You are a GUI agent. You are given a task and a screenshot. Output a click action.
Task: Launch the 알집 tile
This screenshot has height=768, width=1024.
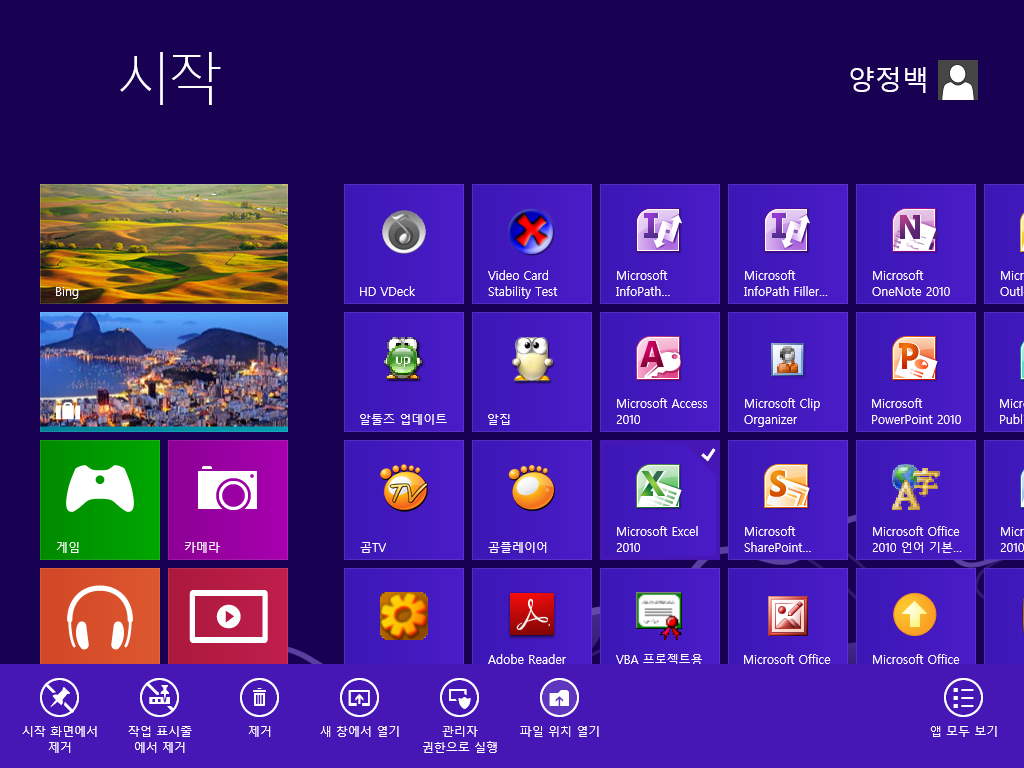[x=532, y=372]
